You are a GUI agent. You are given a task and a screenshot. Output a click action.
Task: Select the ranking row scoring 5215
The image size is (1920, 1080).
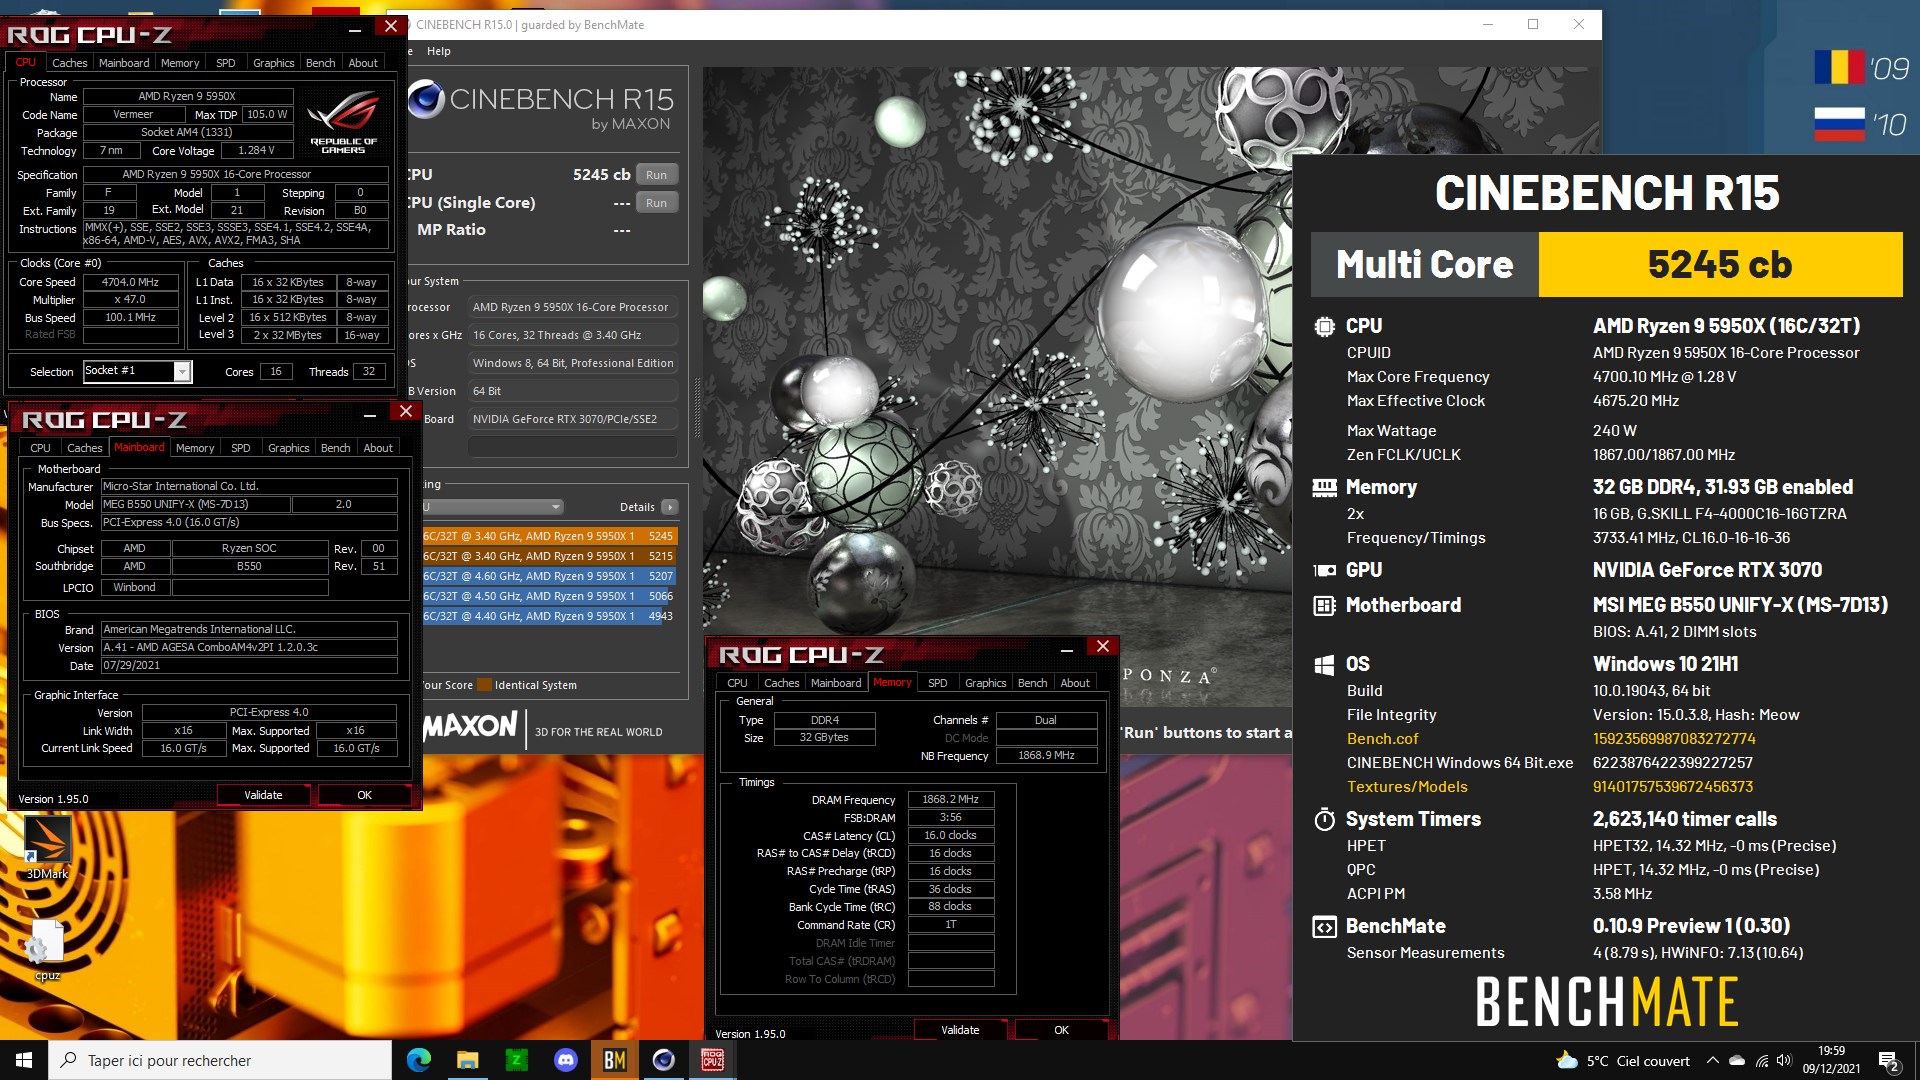click(548, 556)
